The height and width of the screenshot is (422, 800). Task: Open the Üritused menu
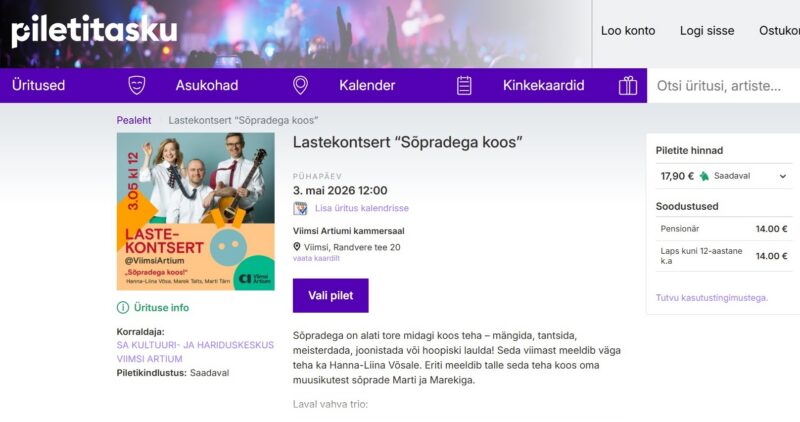point(39,85)
